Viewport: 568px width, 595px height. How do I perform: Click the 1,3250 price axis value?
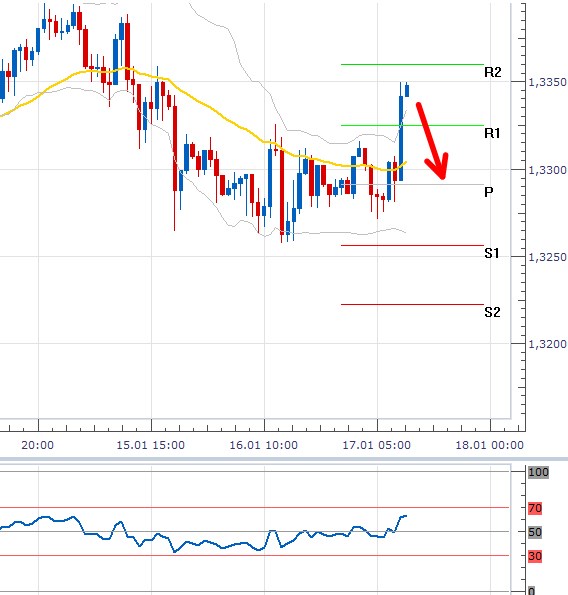tap(547, 257)
